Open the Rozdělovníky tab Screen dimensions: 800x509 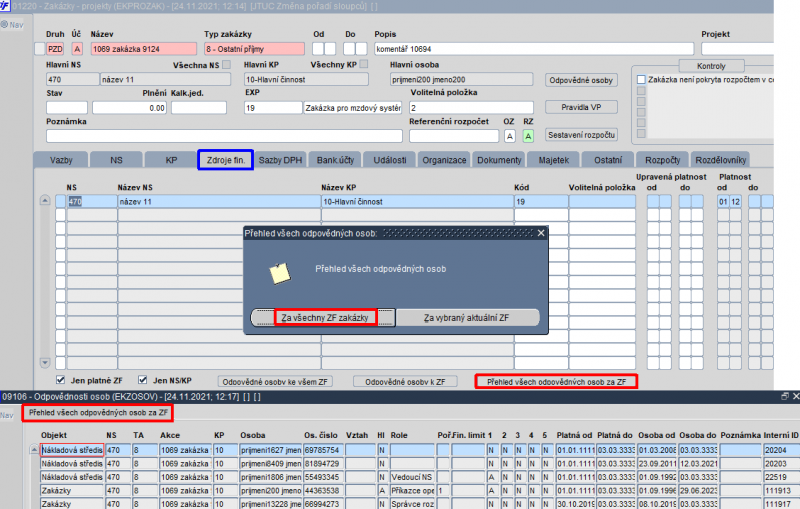[720, 160]
